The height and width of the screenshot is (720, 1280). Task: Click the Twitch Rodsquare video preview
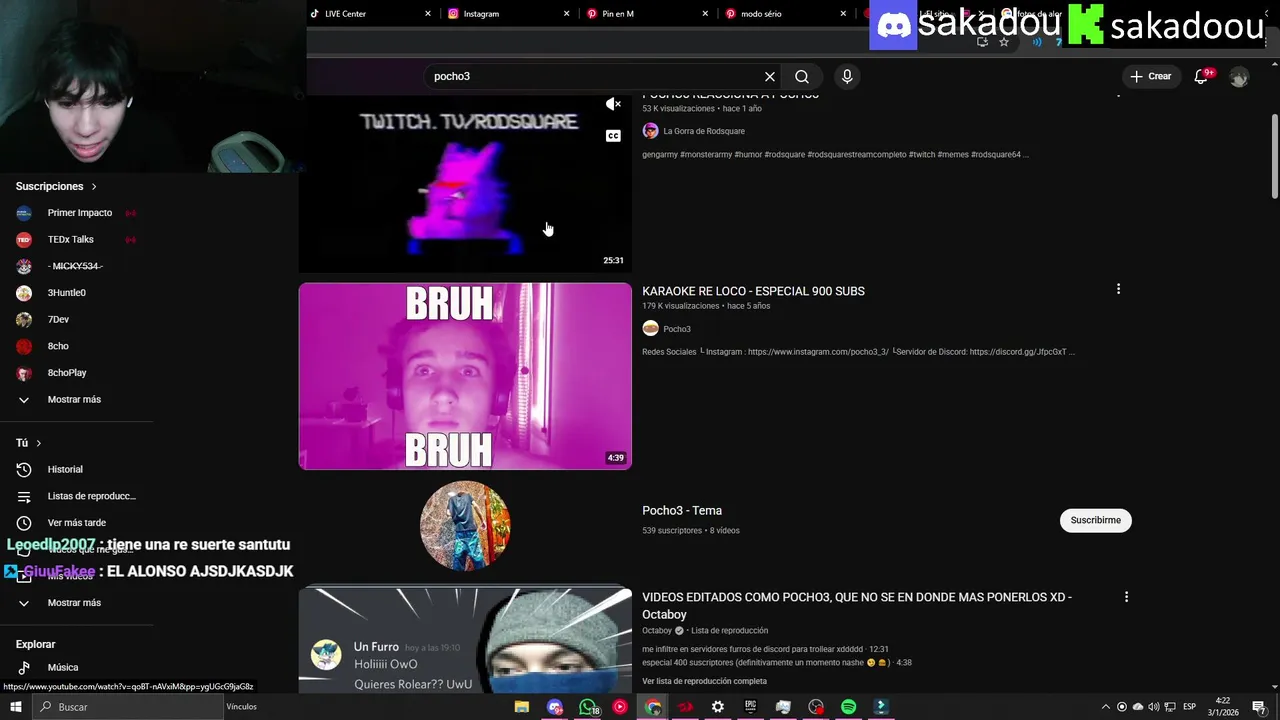pos(465,183)
